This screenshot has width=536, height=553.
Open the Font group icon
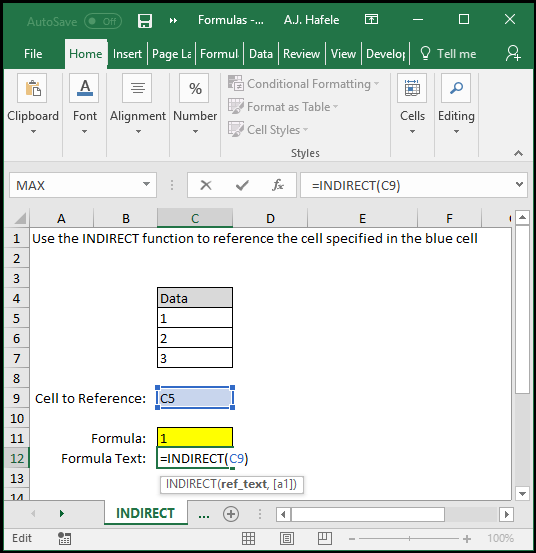click(84, 88)
